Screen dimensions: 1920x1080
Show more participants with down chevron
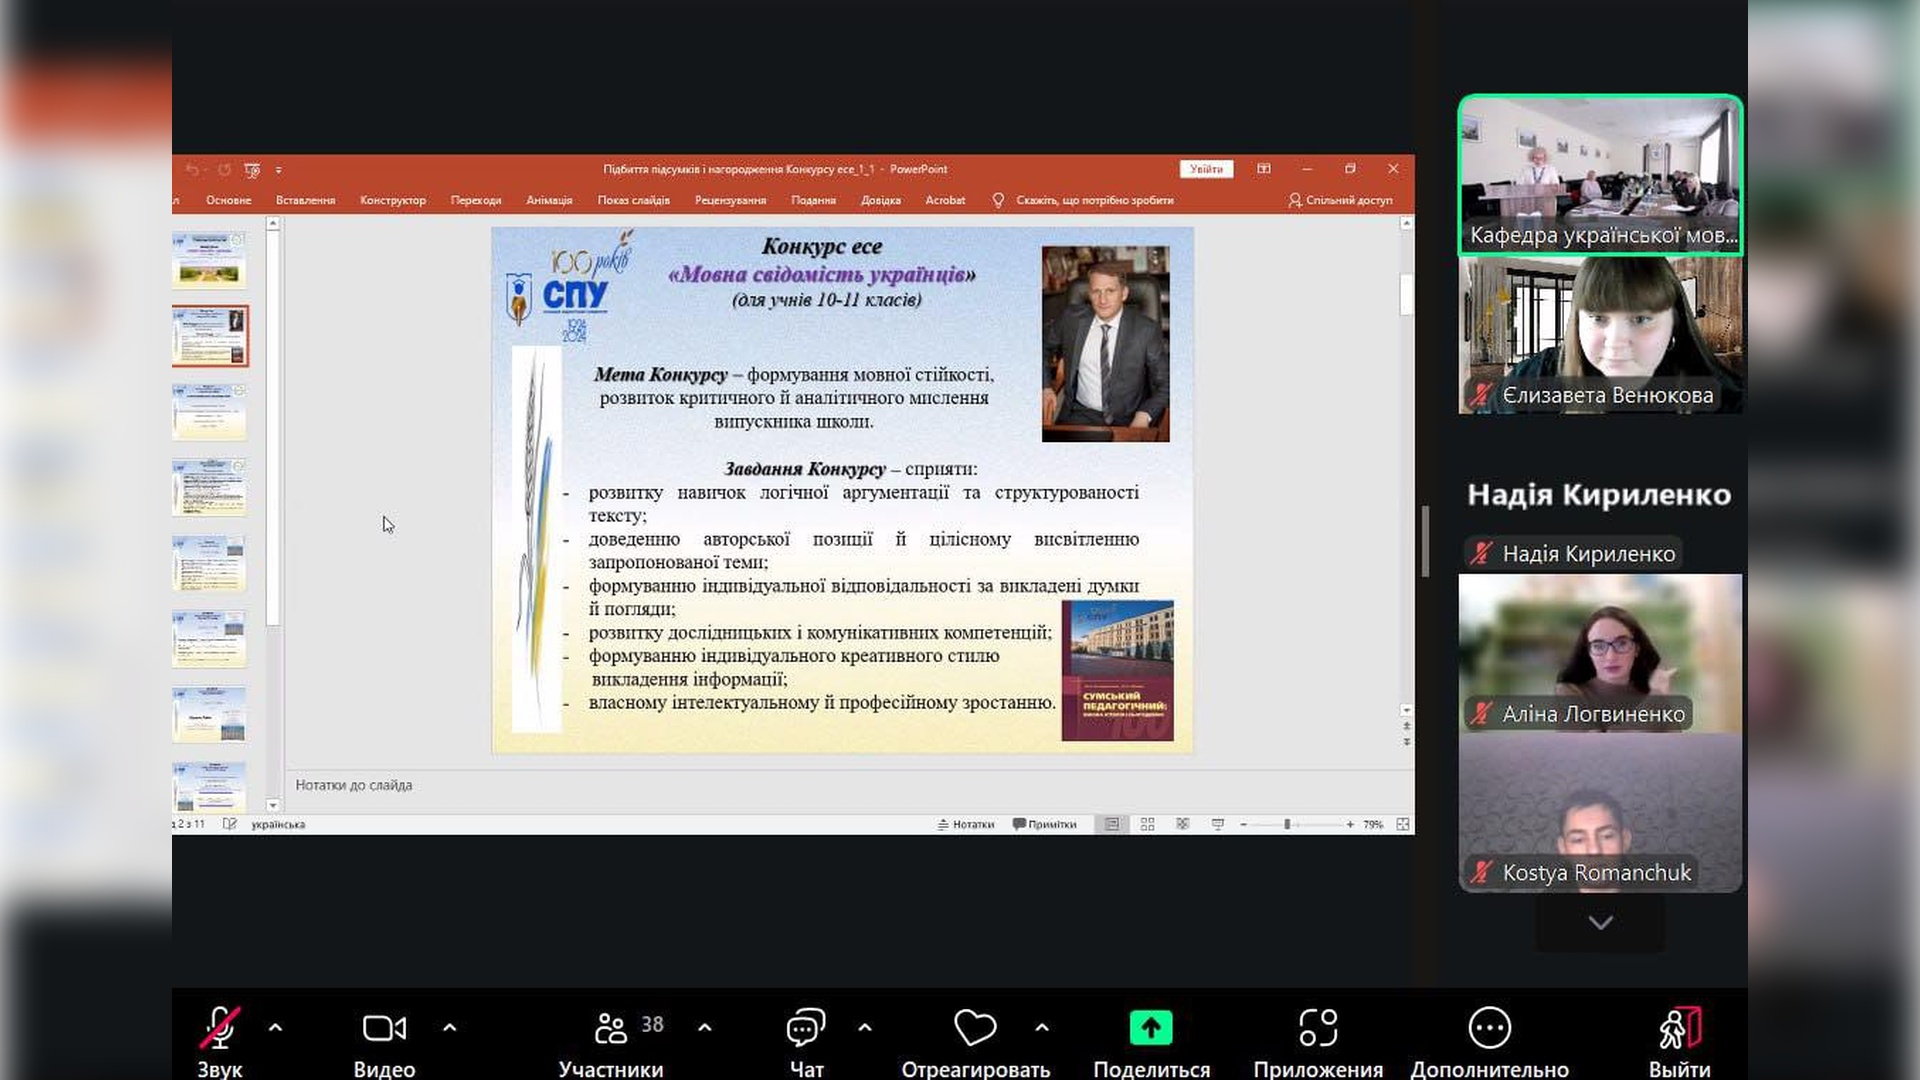[1600, 922]
